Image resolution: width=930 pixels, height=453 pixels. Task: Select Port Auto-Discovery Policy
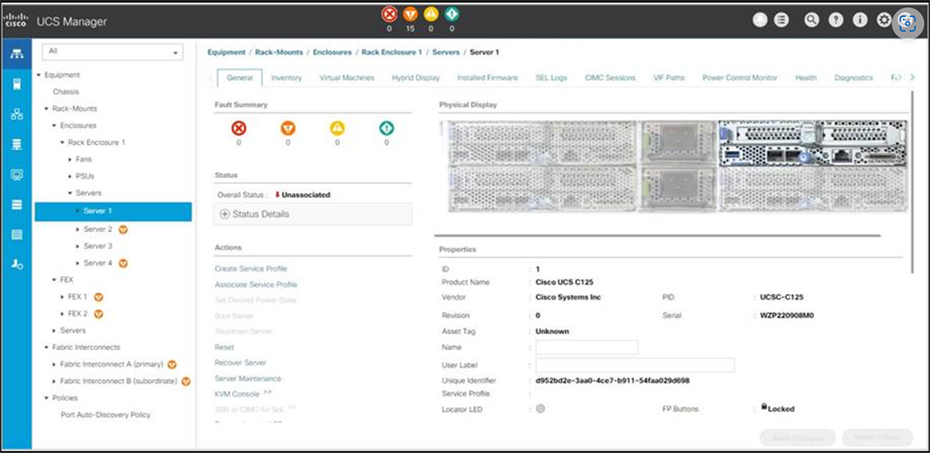click(x=106, y=415)
